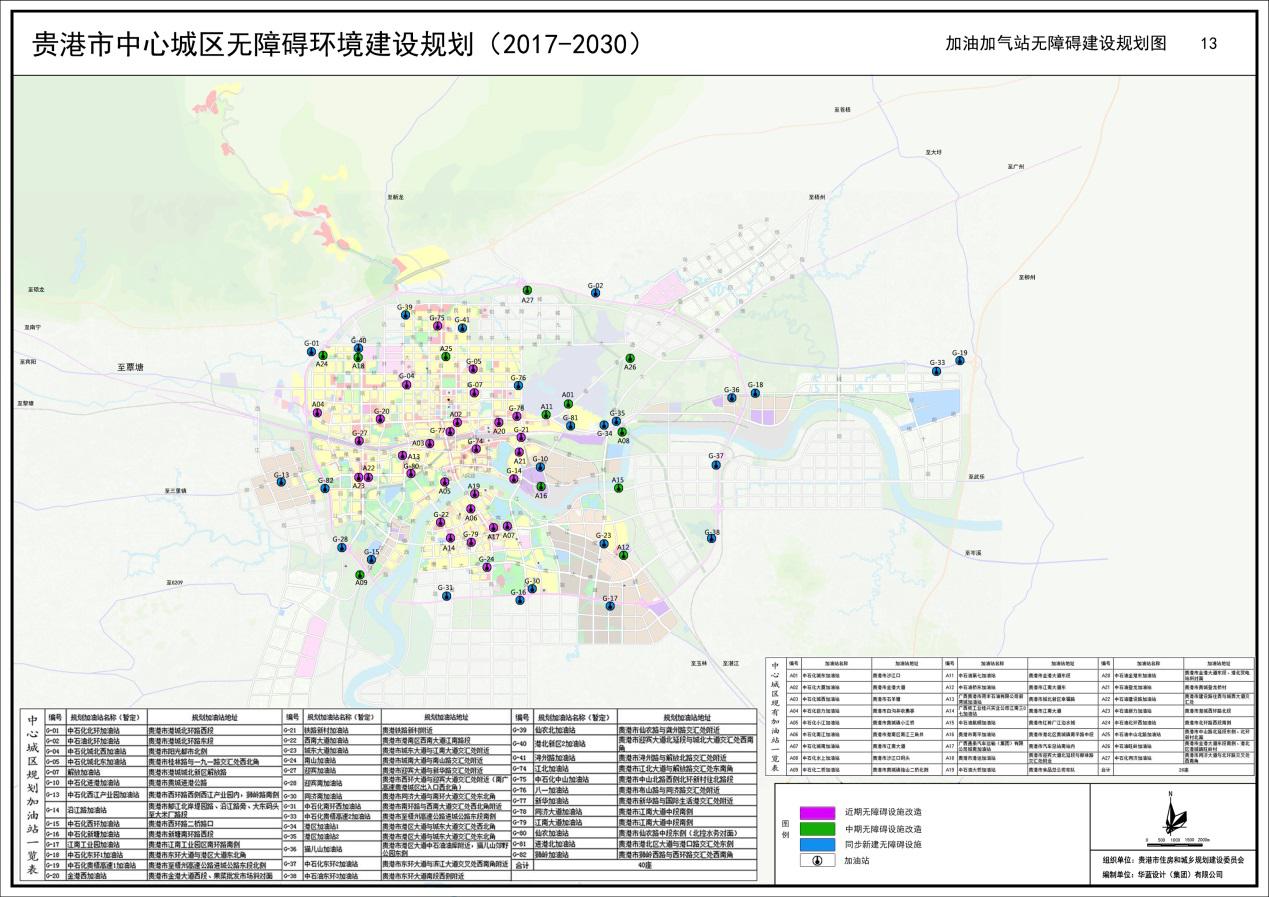
Task: Click the green A26 station marker
Action: pyautogui.click(x=630, y=358)
